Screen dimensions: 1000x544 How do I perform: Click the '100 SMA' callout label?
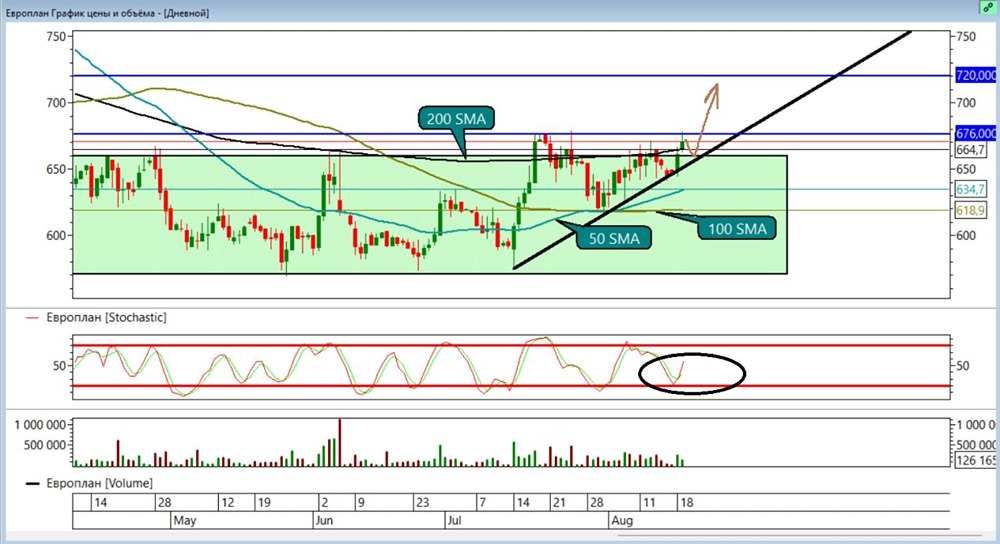737,229
